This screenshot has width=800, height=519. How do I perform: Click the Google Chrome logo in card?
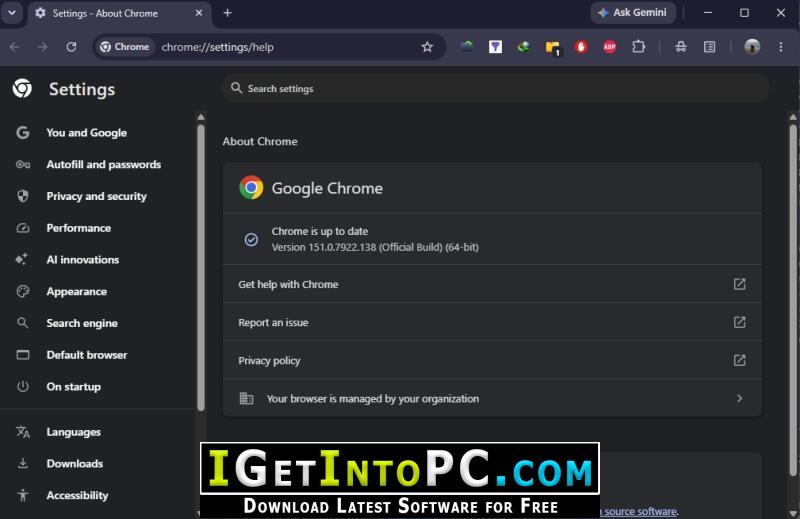[251, 187]
